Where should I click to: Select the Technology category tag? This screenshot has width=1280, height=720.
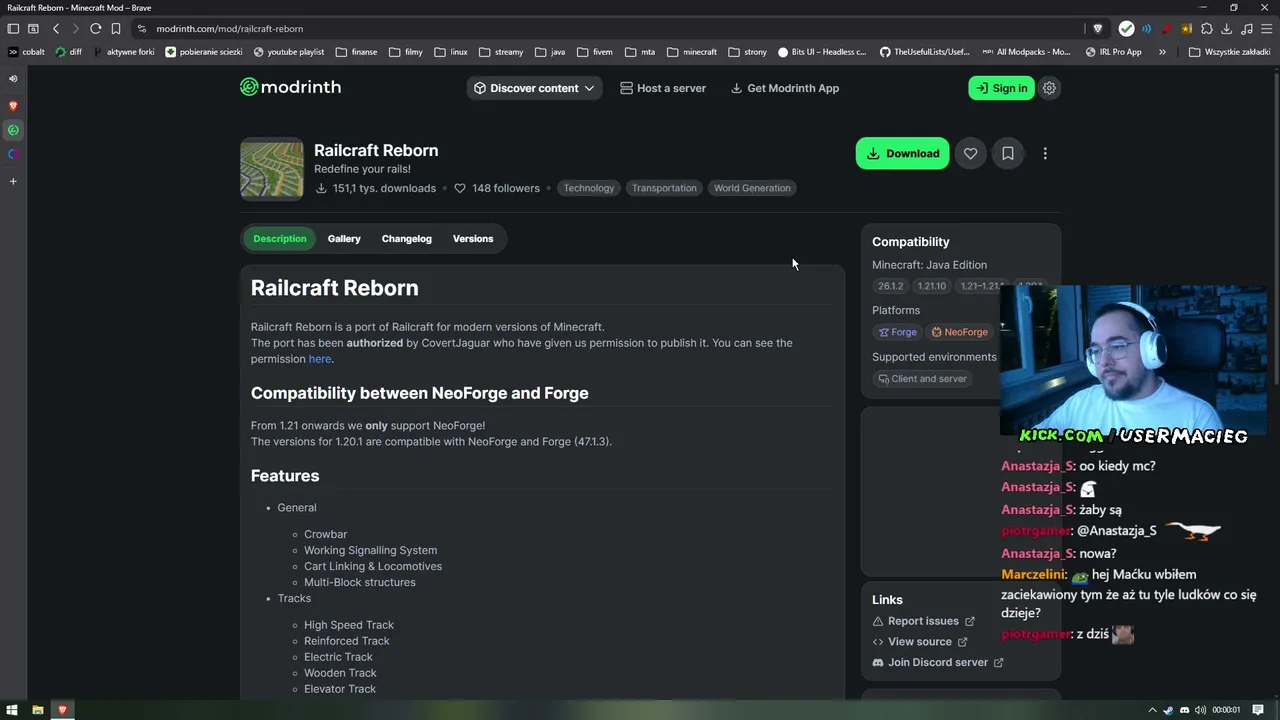[589, 188]
